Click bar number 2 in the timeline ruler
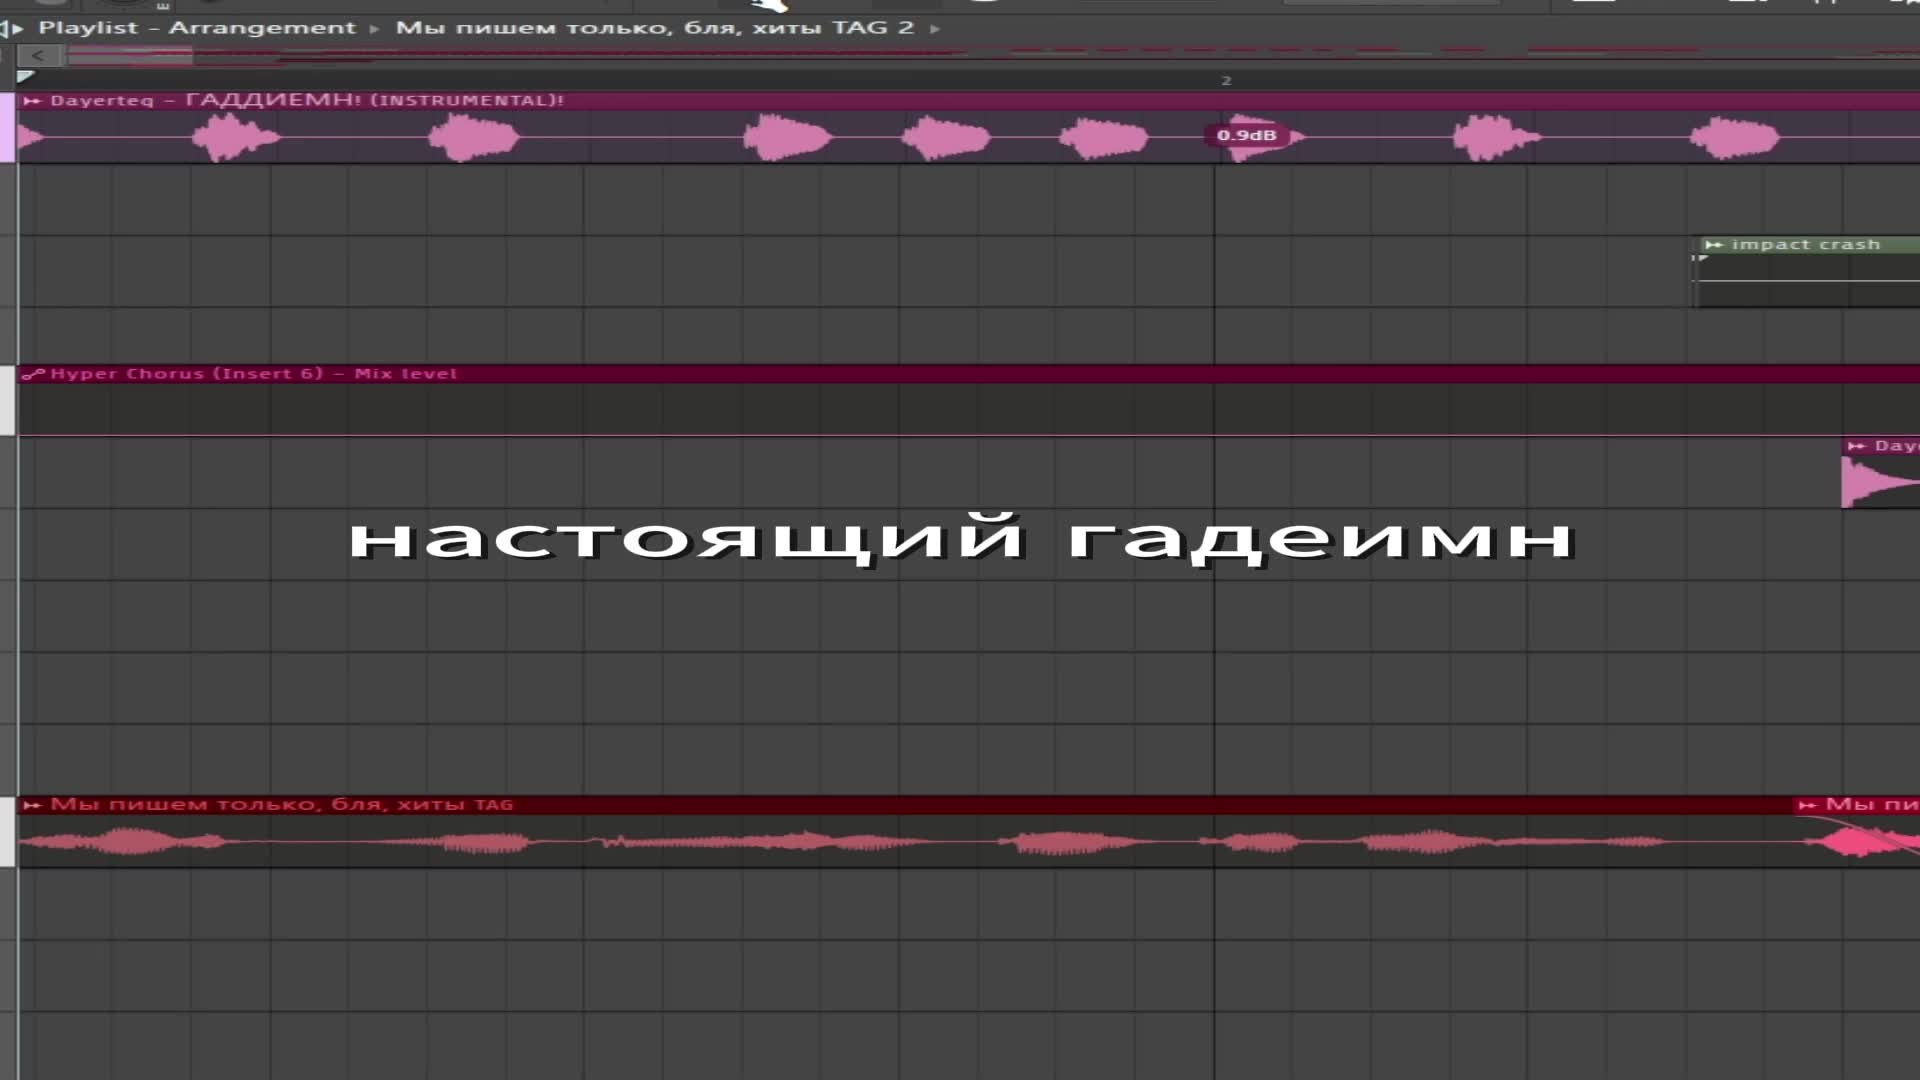This screenshot has width=1920, height=1080. 1226,80
